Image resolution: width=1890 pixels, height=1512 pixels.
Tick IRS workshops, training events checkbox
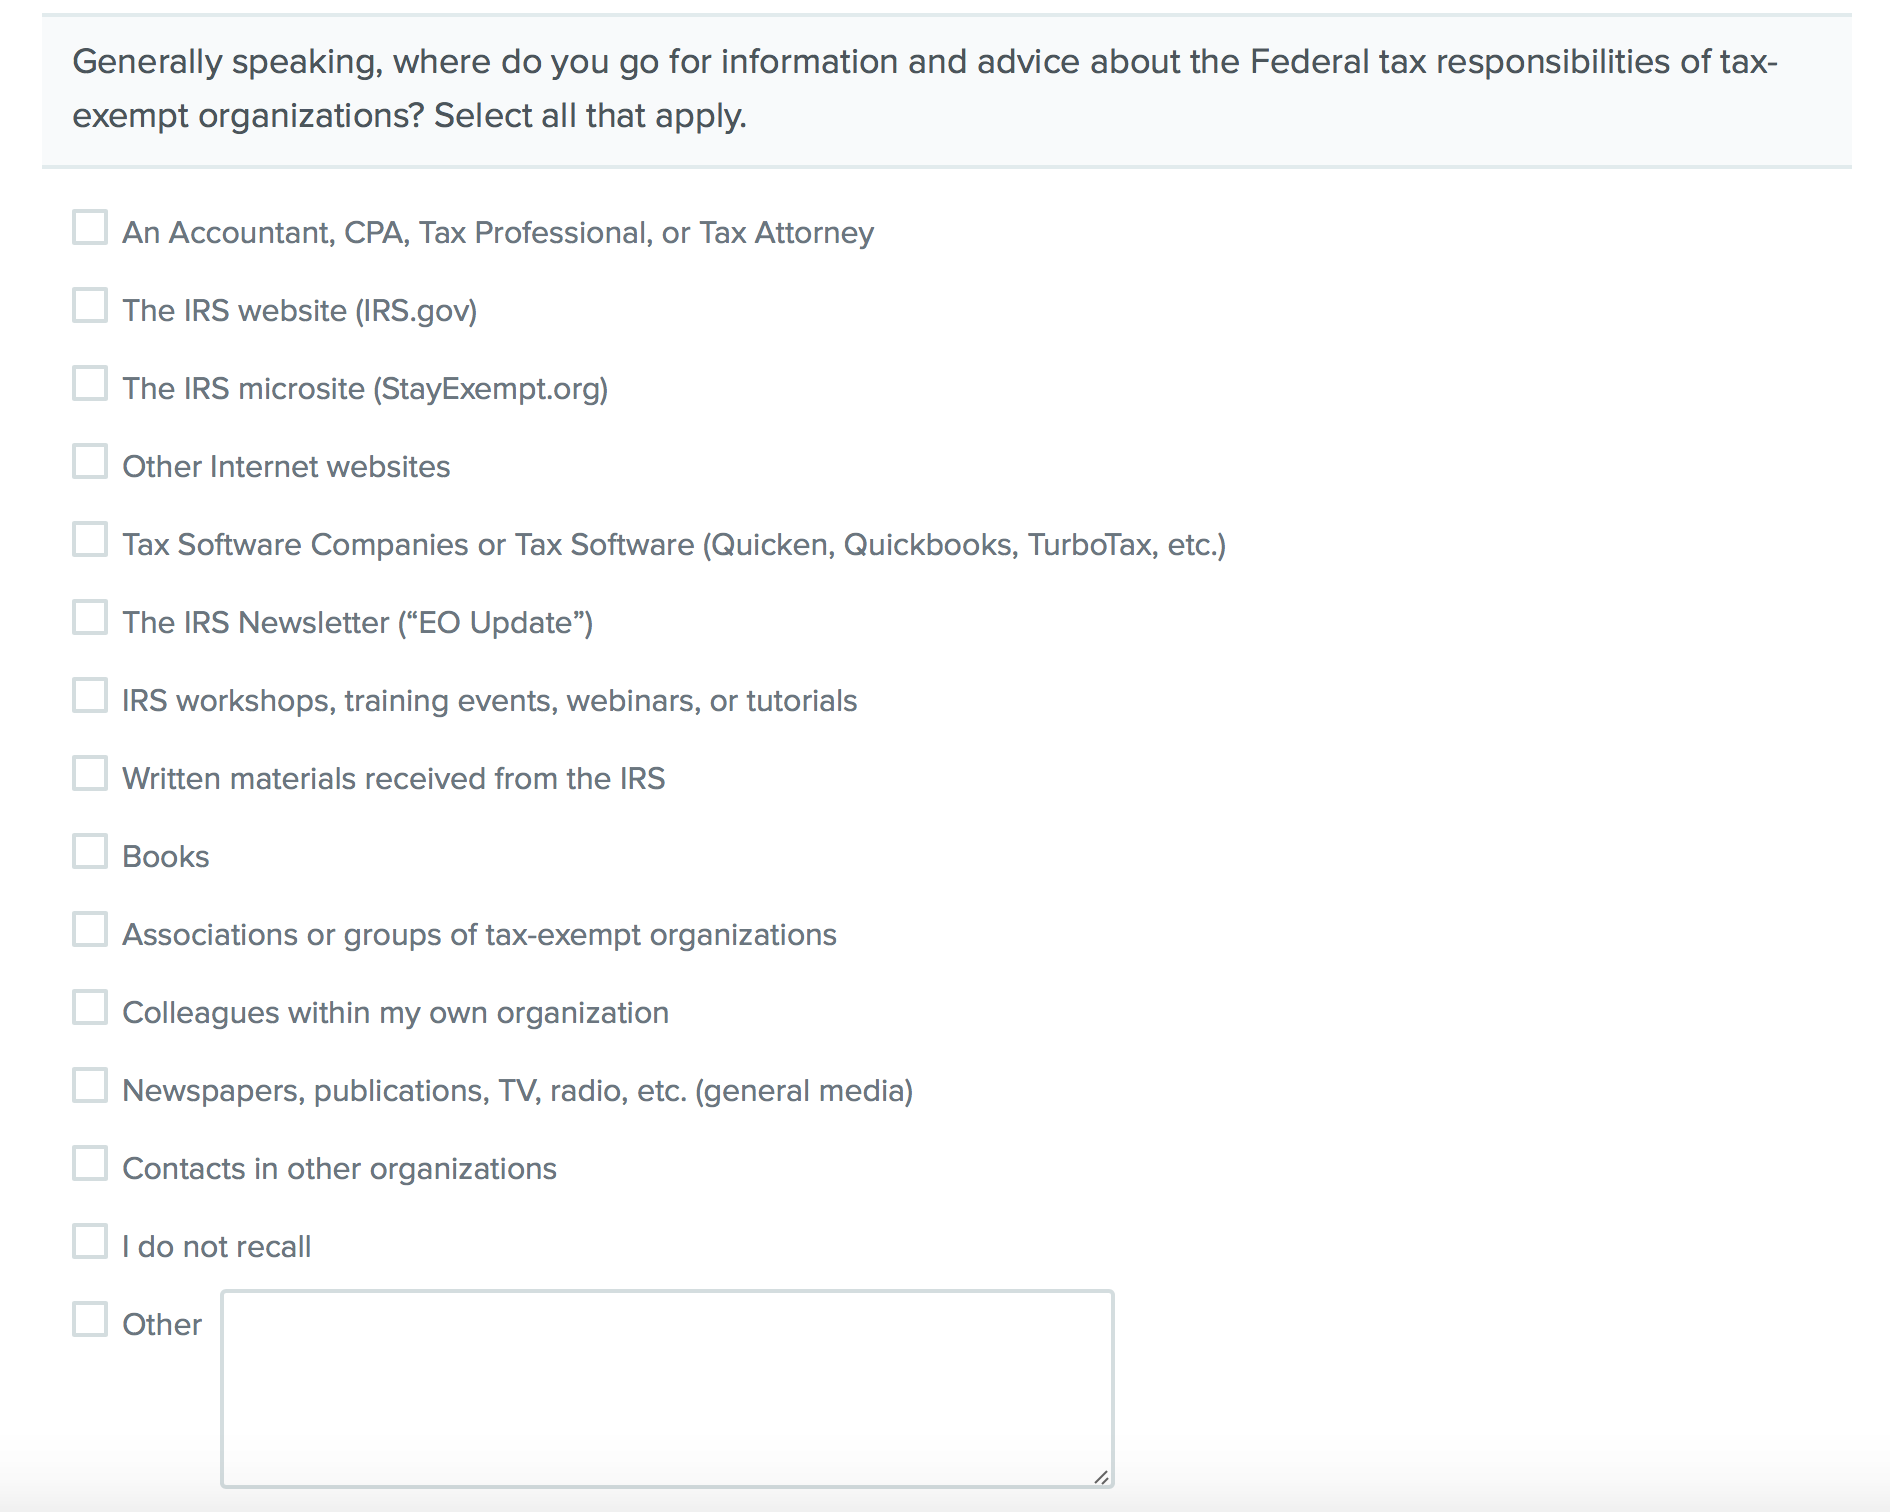pos(90,696)
